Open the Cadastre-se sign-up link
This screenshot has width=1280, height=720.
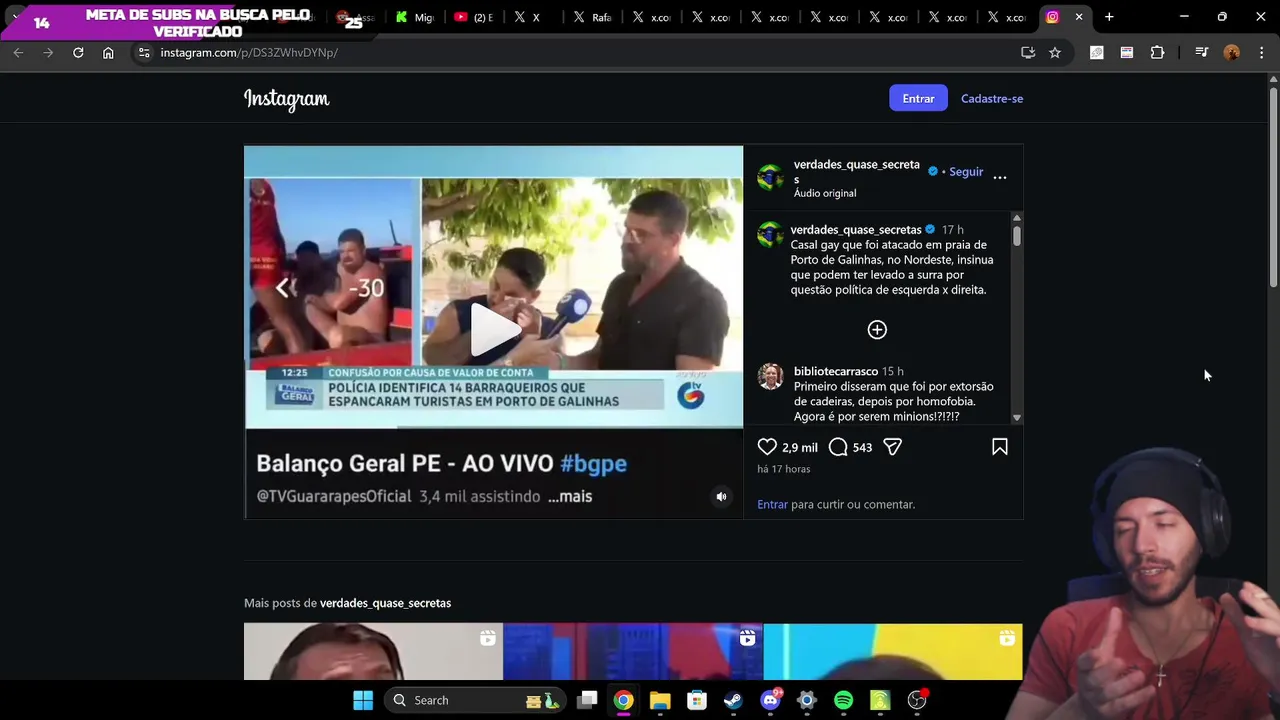[992, 98]
